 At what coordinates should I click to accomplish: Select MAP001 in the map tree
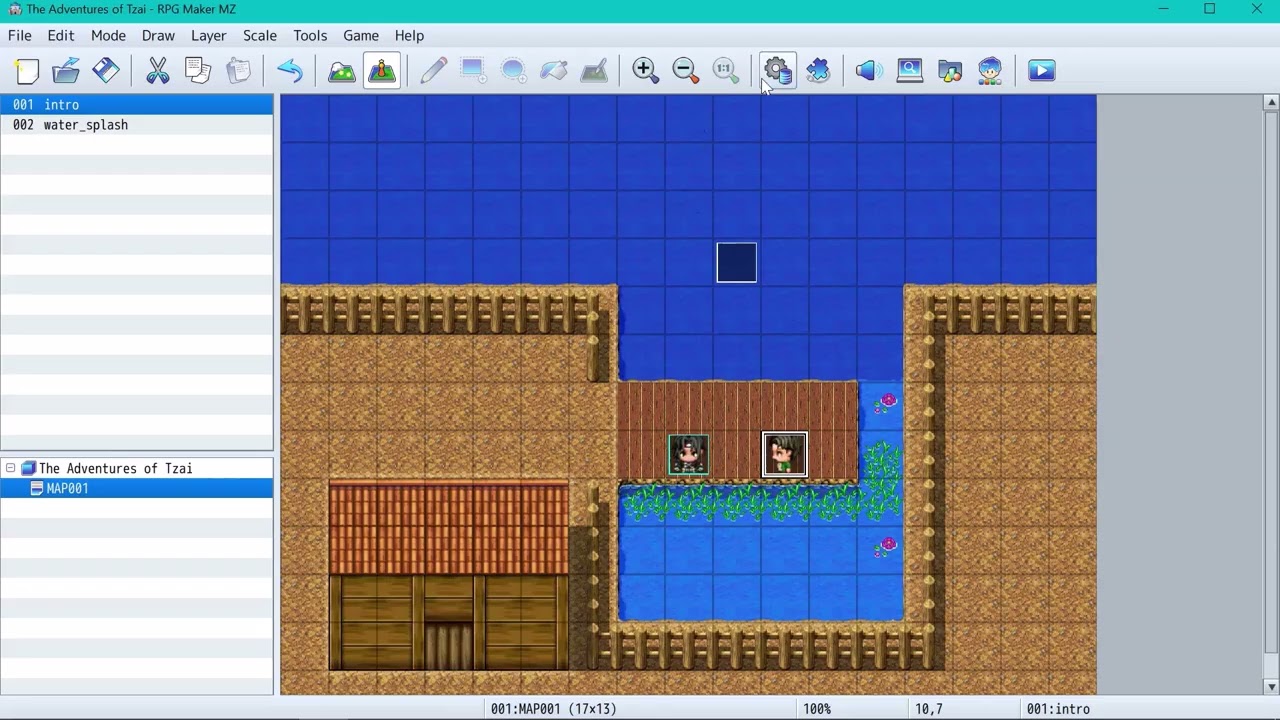(67, 488)
